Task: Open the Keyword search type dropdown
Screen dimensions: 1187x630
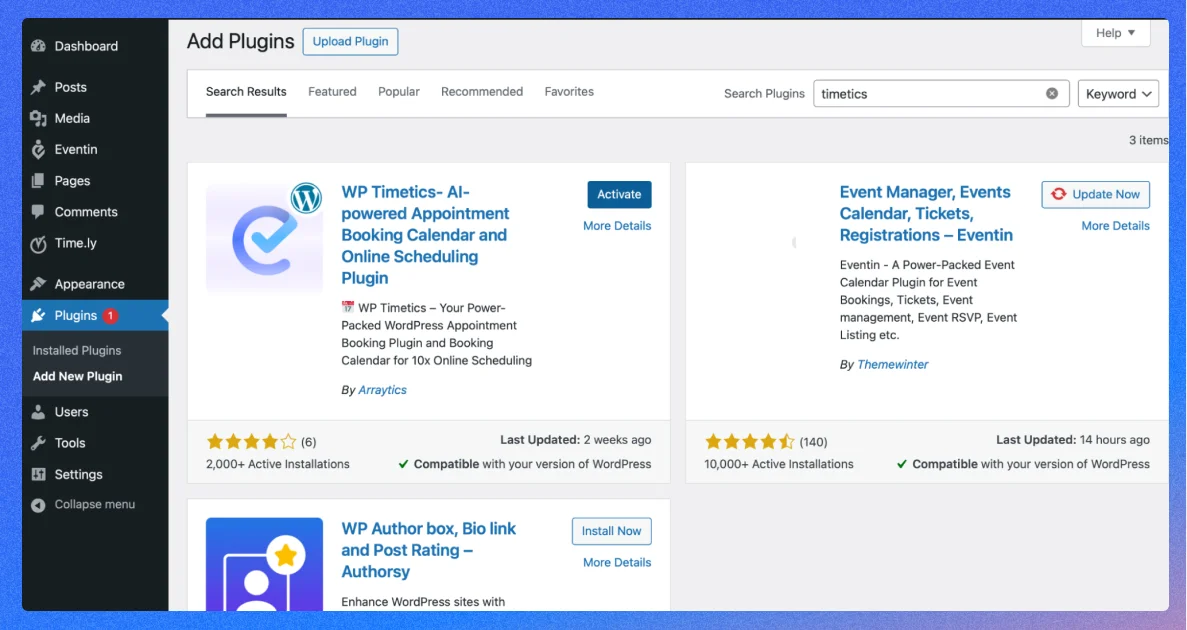Action: [1118, 93]
